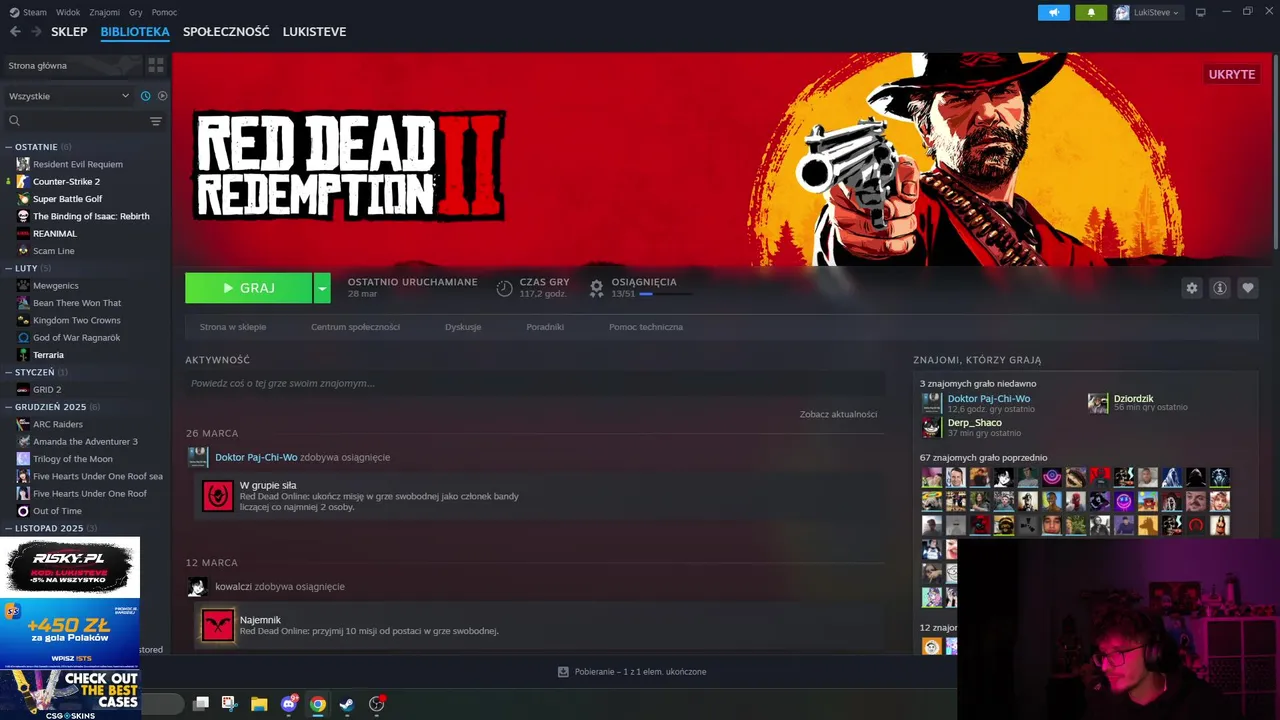Image resolution: width=1280 pixels, height=720 pixels.
Task: Open notifications with the green bell
Action: pyautogui.click(x=1091, y=12)
